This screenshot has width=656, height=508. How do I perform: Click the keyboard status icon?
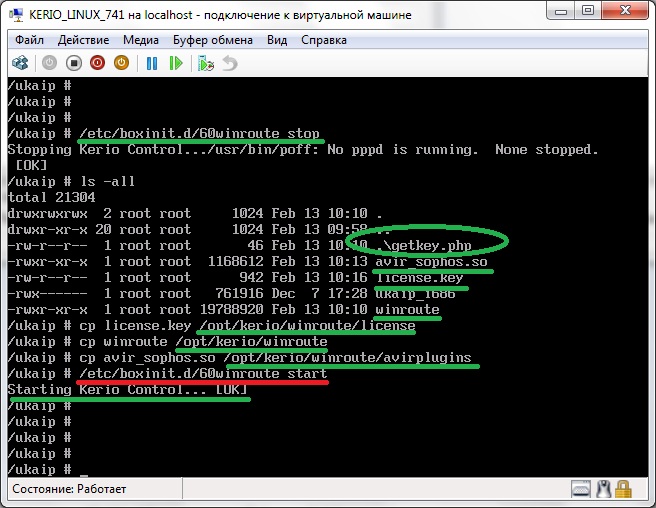click(583, 489)
